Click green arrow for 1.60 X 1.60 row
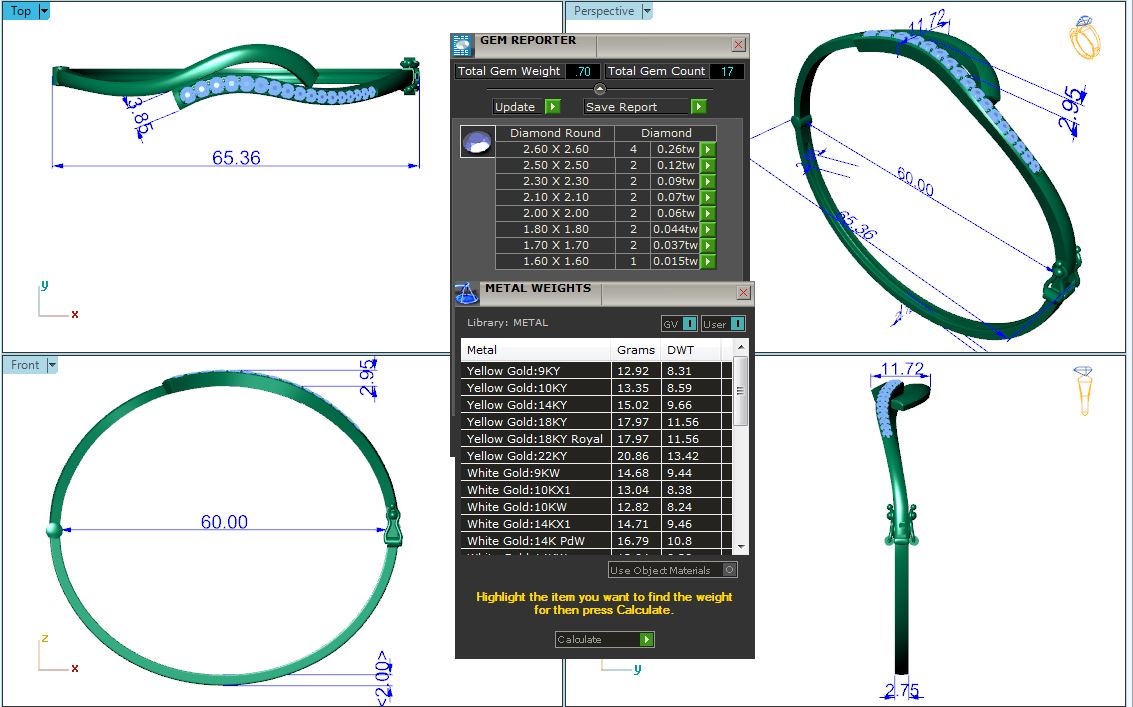 [708, 261]
